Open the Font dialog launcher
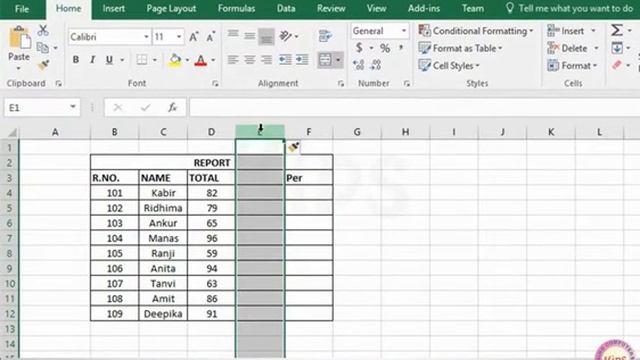The width and height of the screenshot is (640, 360). tap(215, 84)
